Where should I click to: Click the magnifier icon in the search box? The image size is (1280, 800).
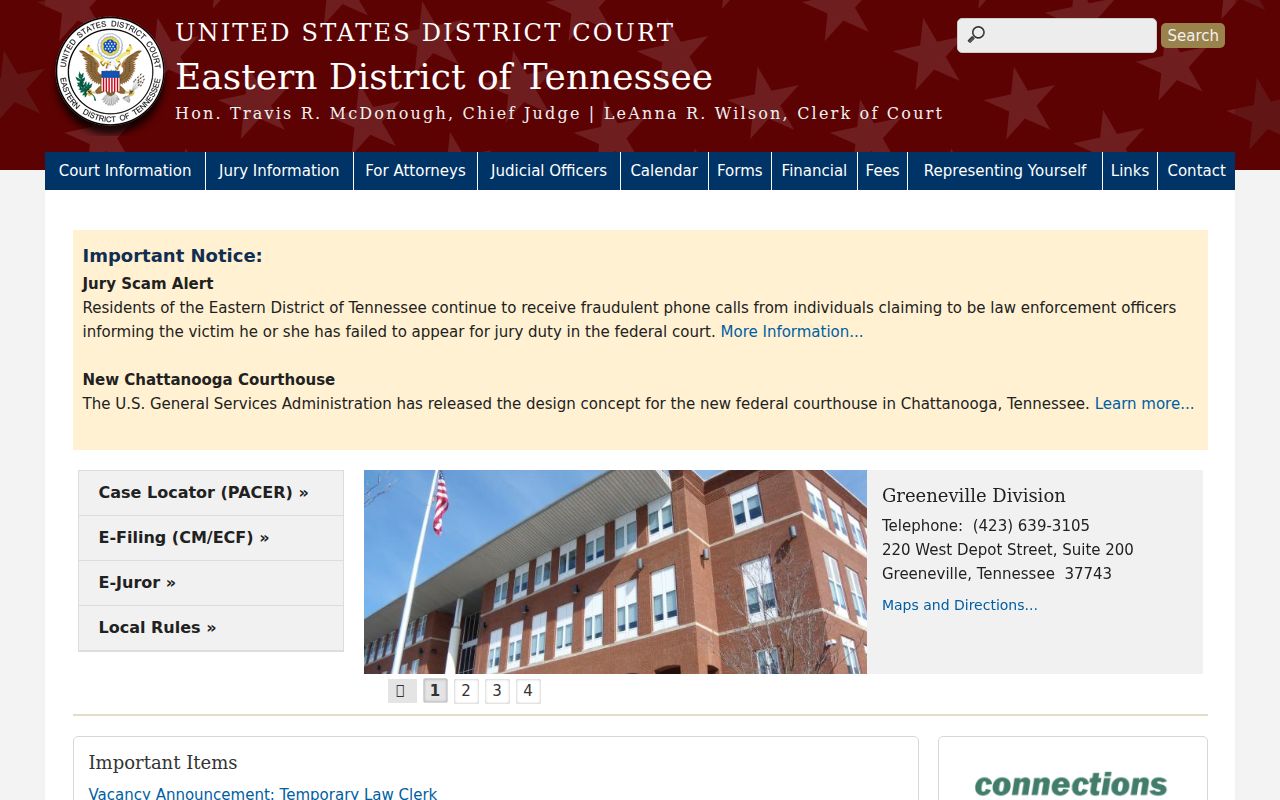pyautogui.click(x=976, y=35)
